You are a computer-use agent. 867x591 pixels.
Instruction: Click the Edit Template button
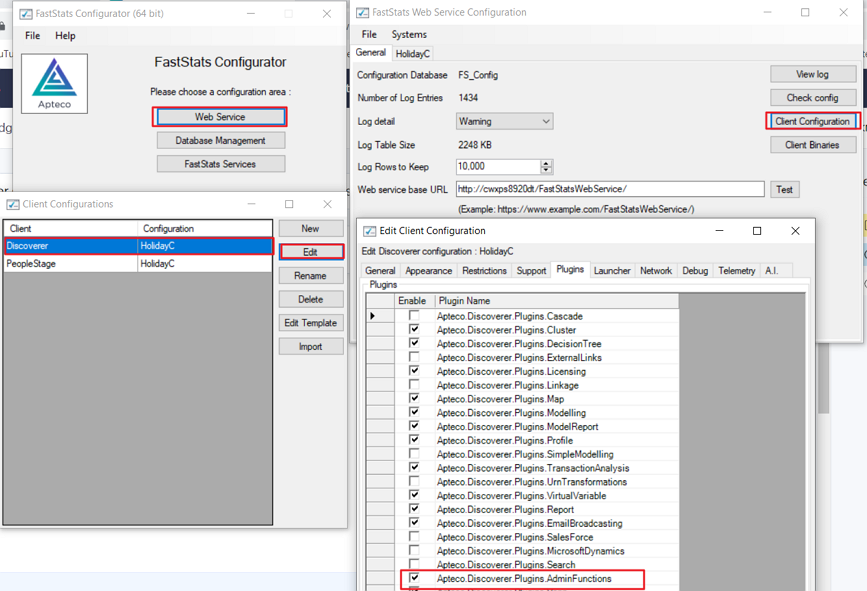311,323
